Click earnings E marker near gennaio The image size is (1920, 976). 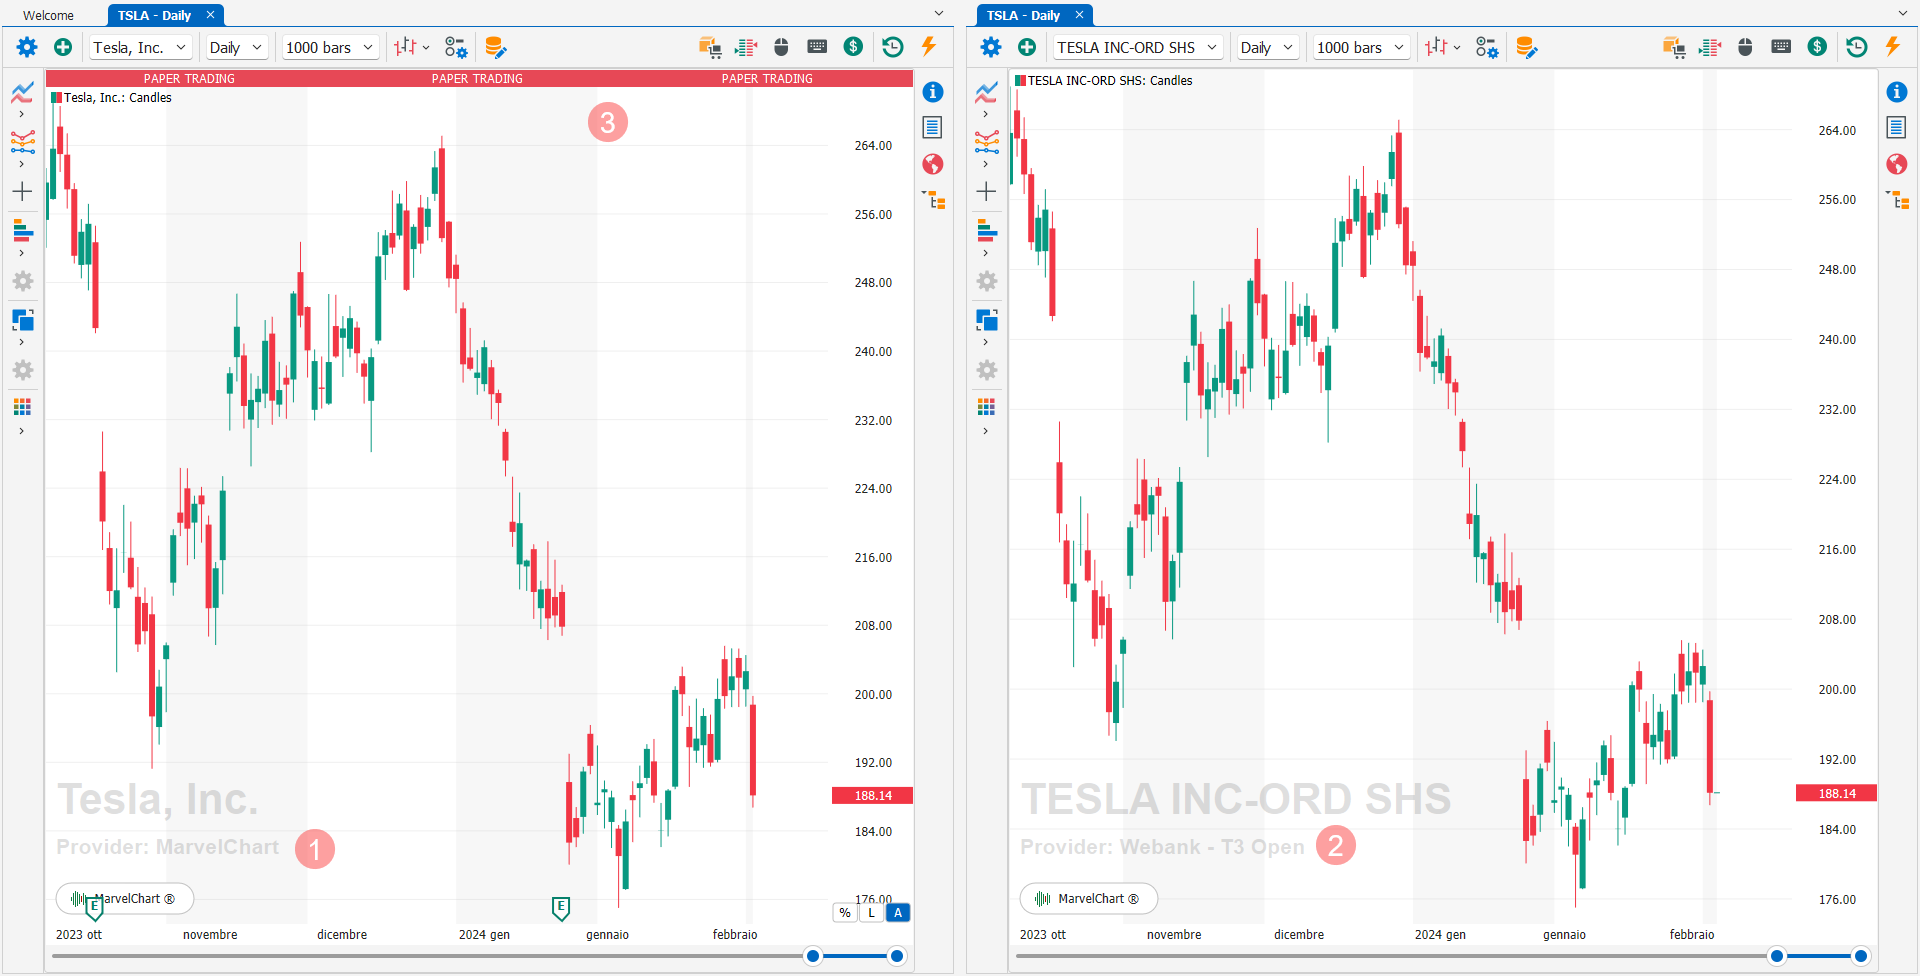coord(561,908)
